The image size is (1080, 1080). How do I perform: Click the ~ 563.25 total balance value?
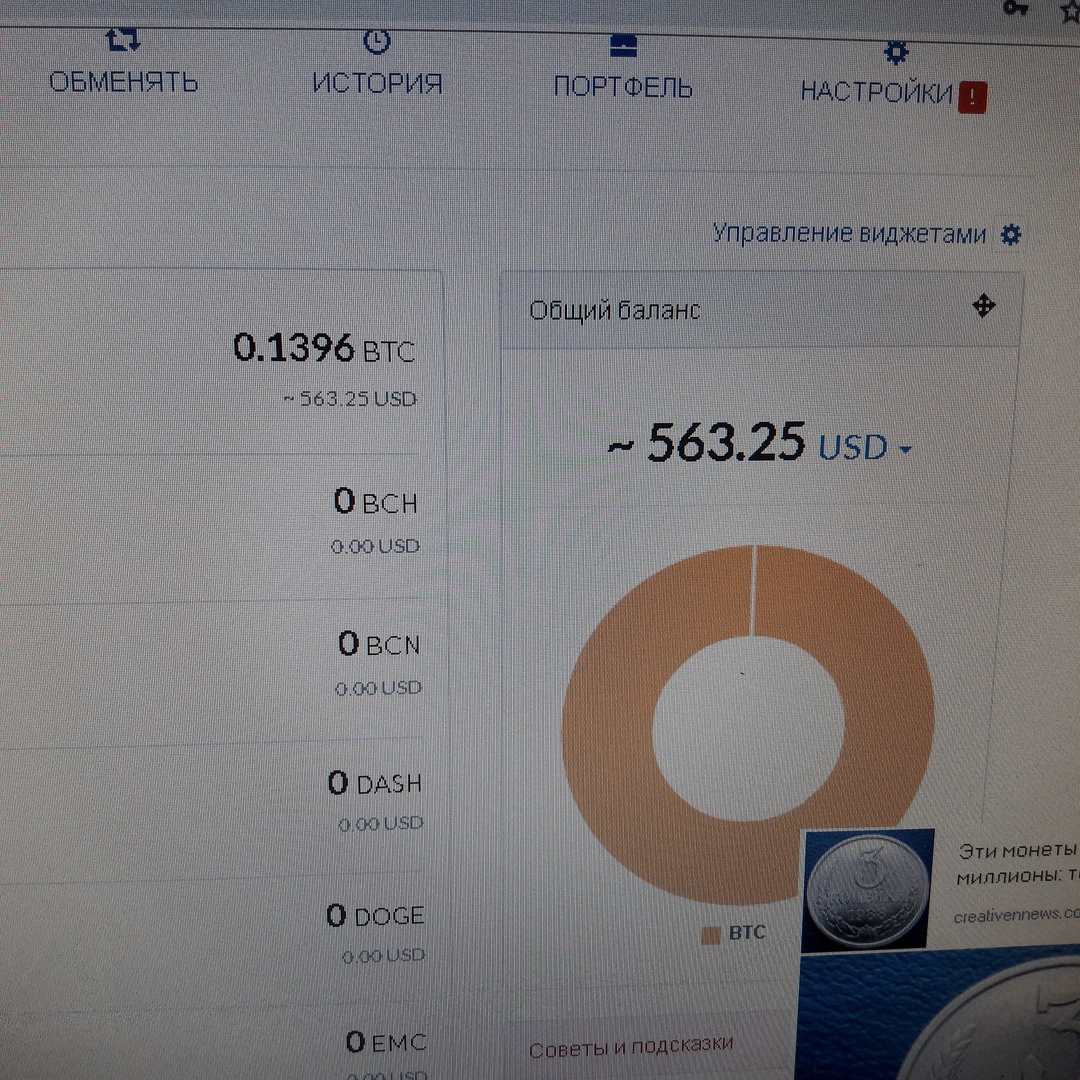pos(706,442)
